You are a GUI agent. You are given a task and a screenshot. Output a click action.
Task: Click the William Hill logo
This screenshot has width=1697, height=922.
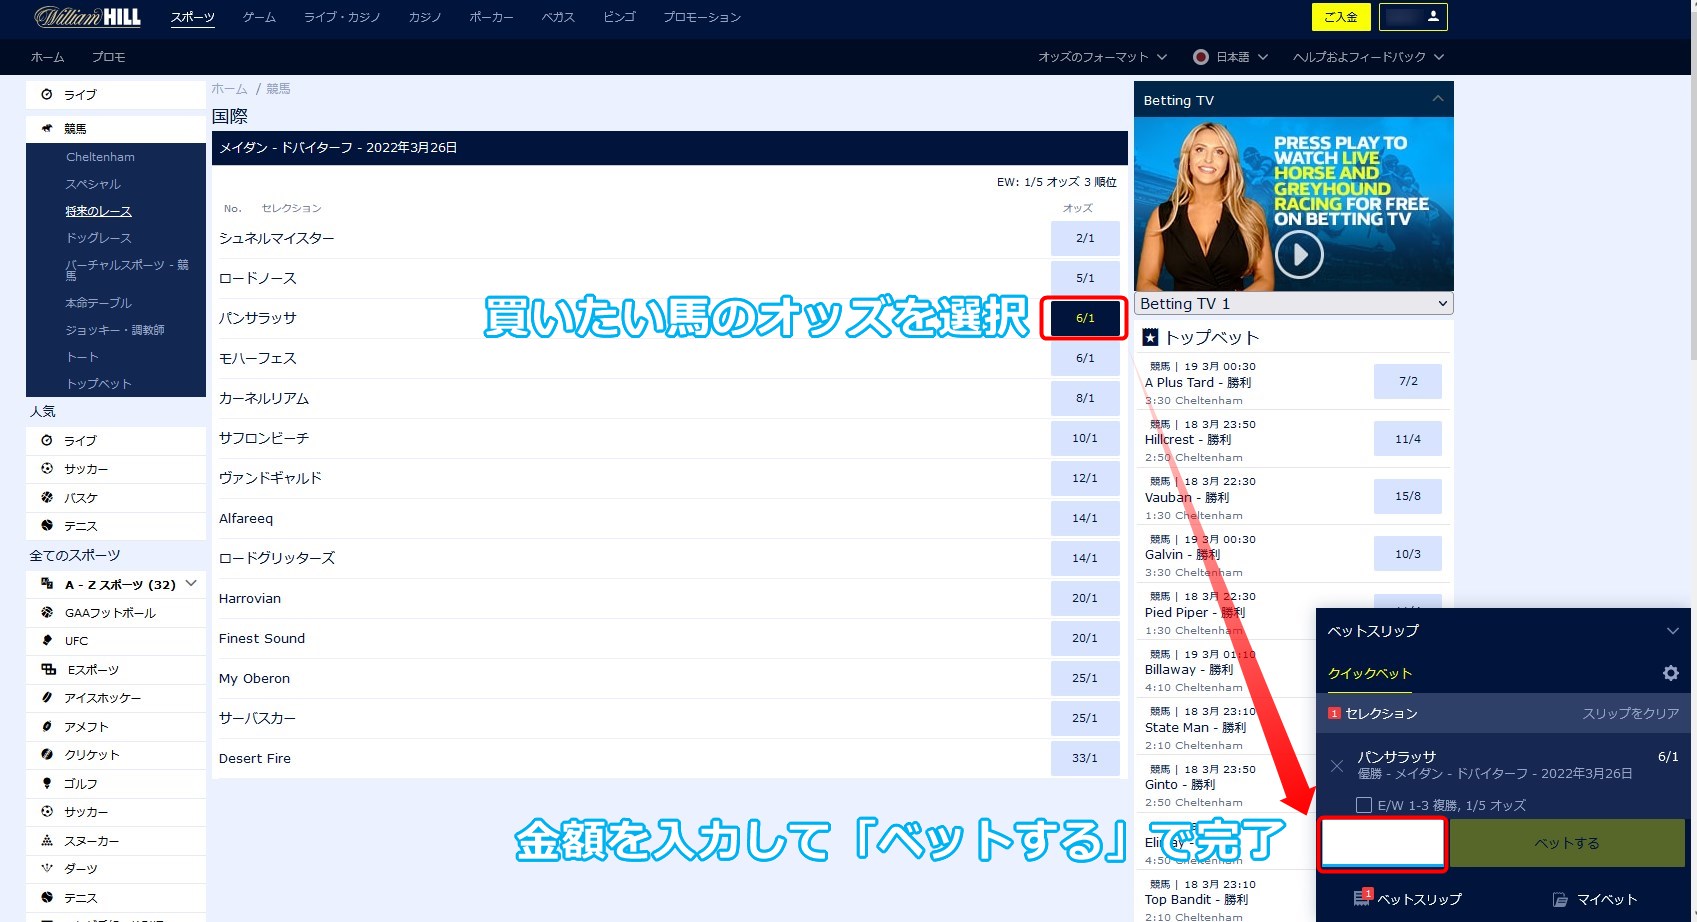88,17
